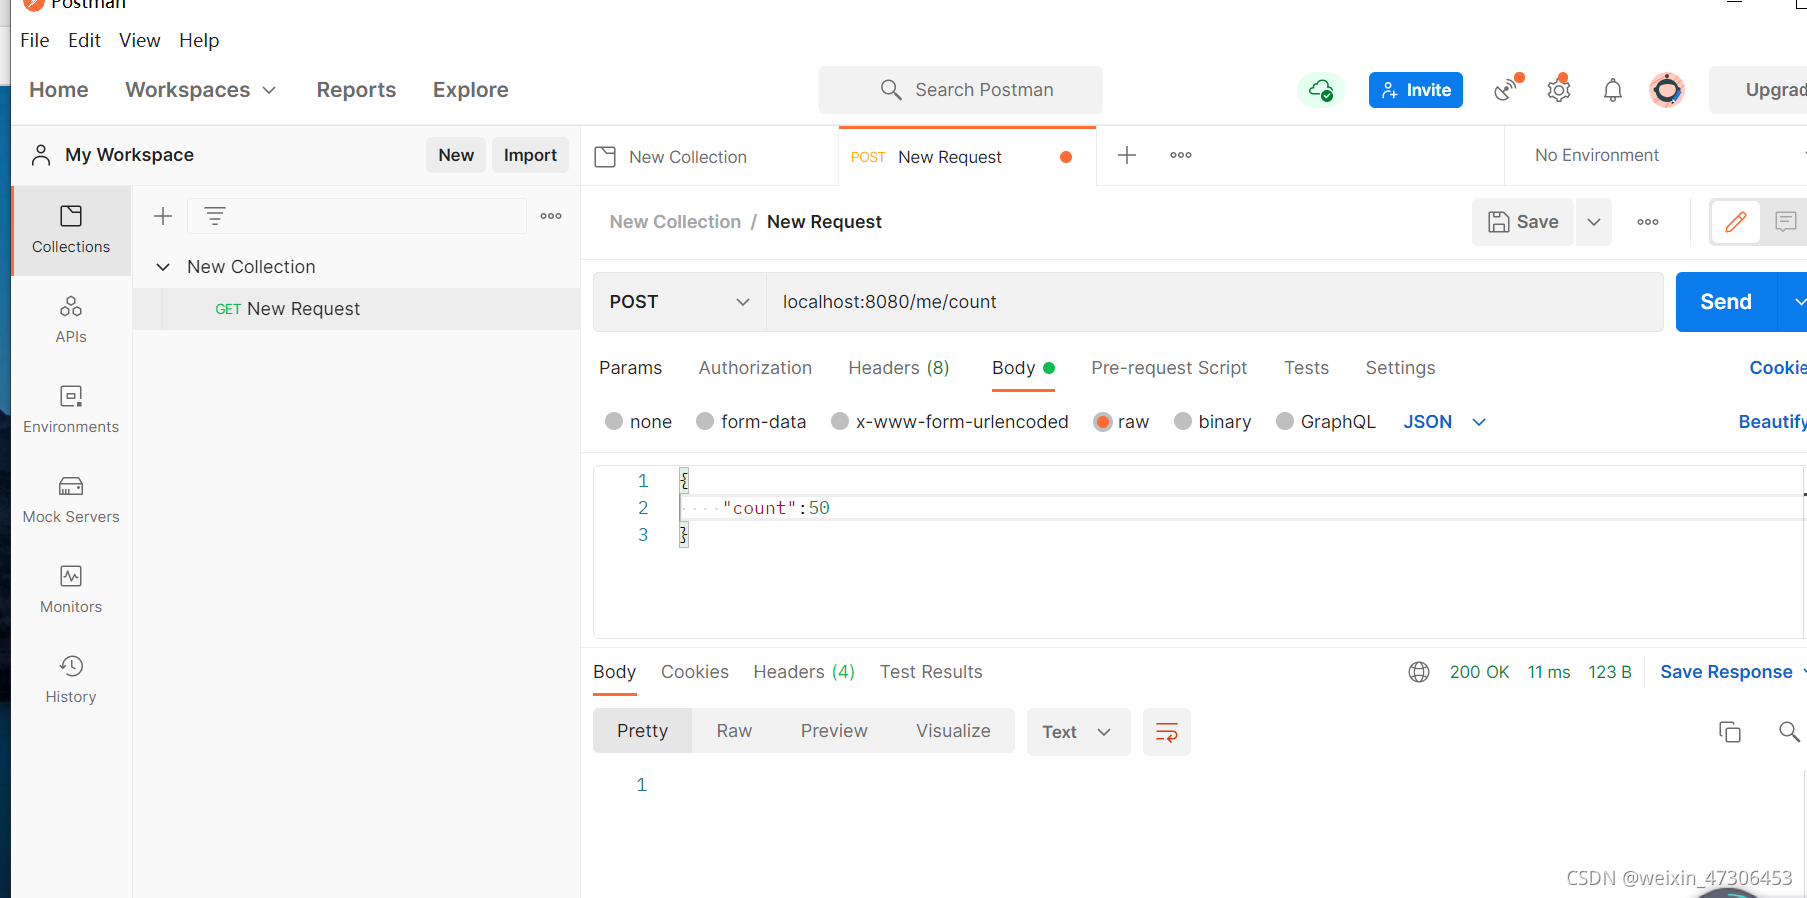
Task: Open the Save options arrow
Action: coord(1594,222)
